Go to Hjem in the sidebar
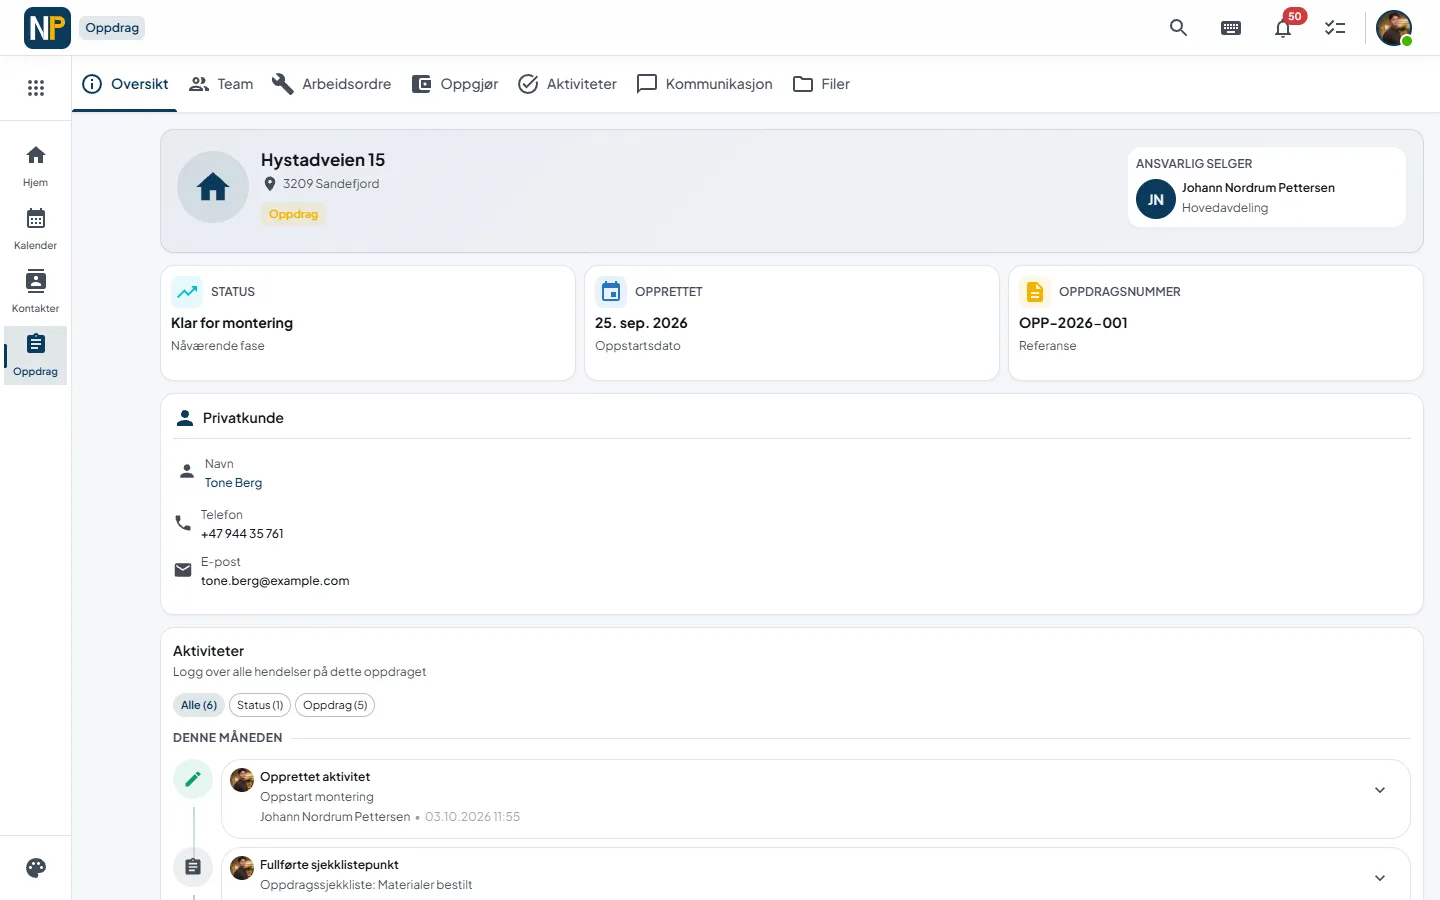 click(36, 166)
